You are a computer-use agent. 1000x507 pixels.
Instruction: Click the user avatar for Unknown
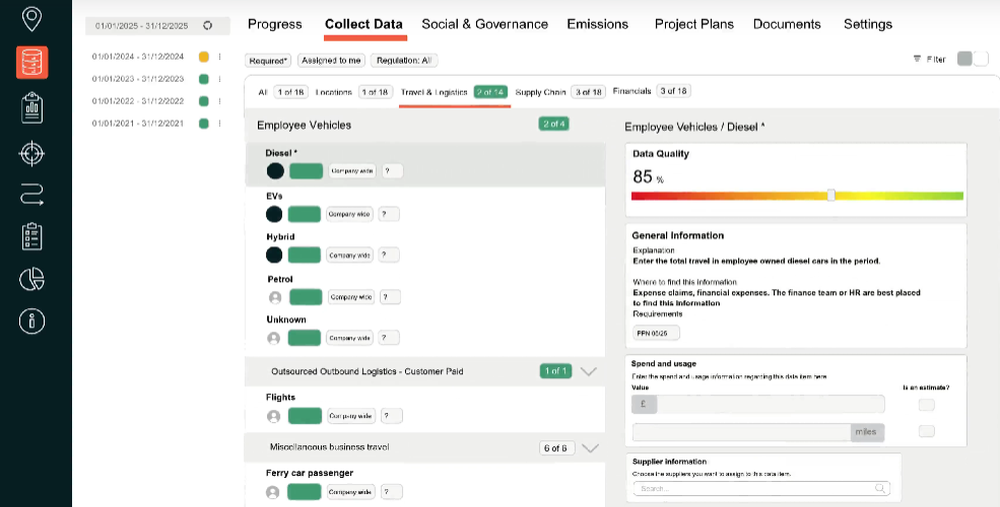coord(274,338)
